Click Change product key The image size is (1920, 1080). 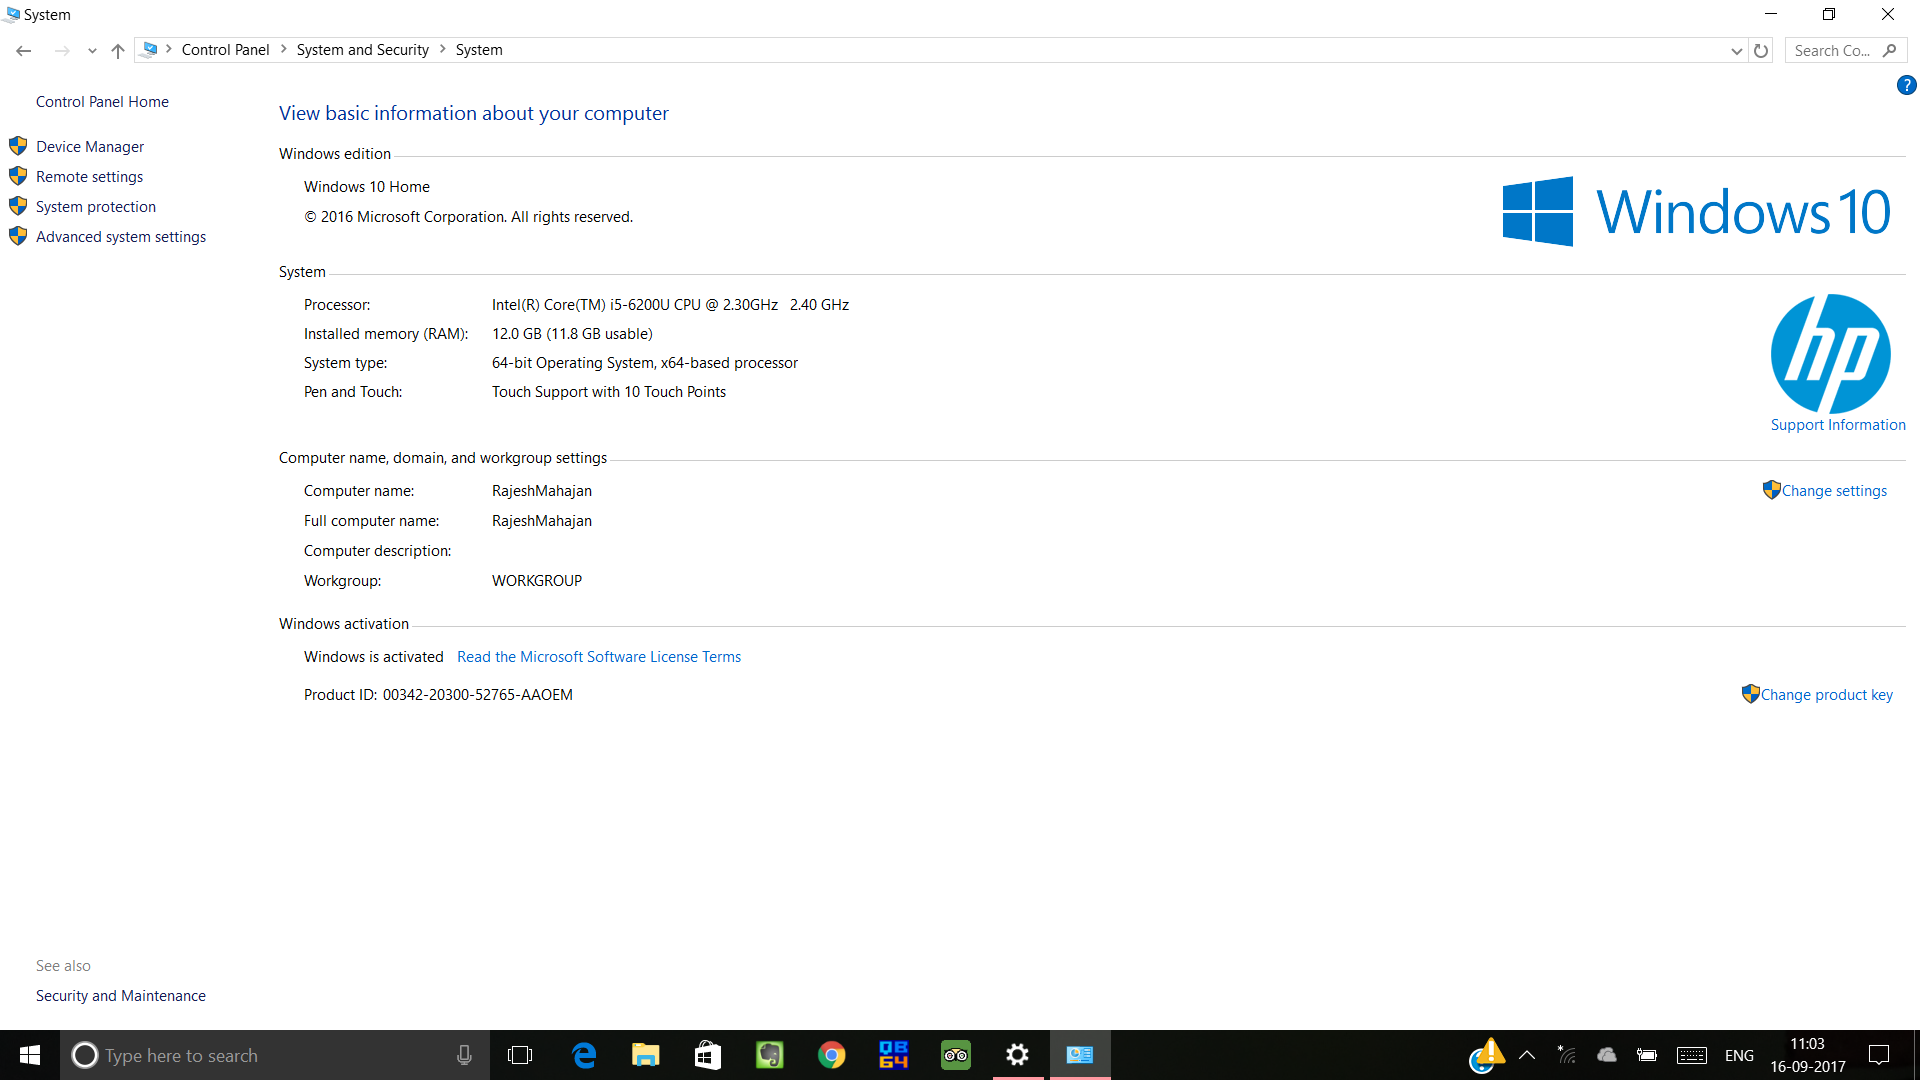click(x=1826, y=695)
